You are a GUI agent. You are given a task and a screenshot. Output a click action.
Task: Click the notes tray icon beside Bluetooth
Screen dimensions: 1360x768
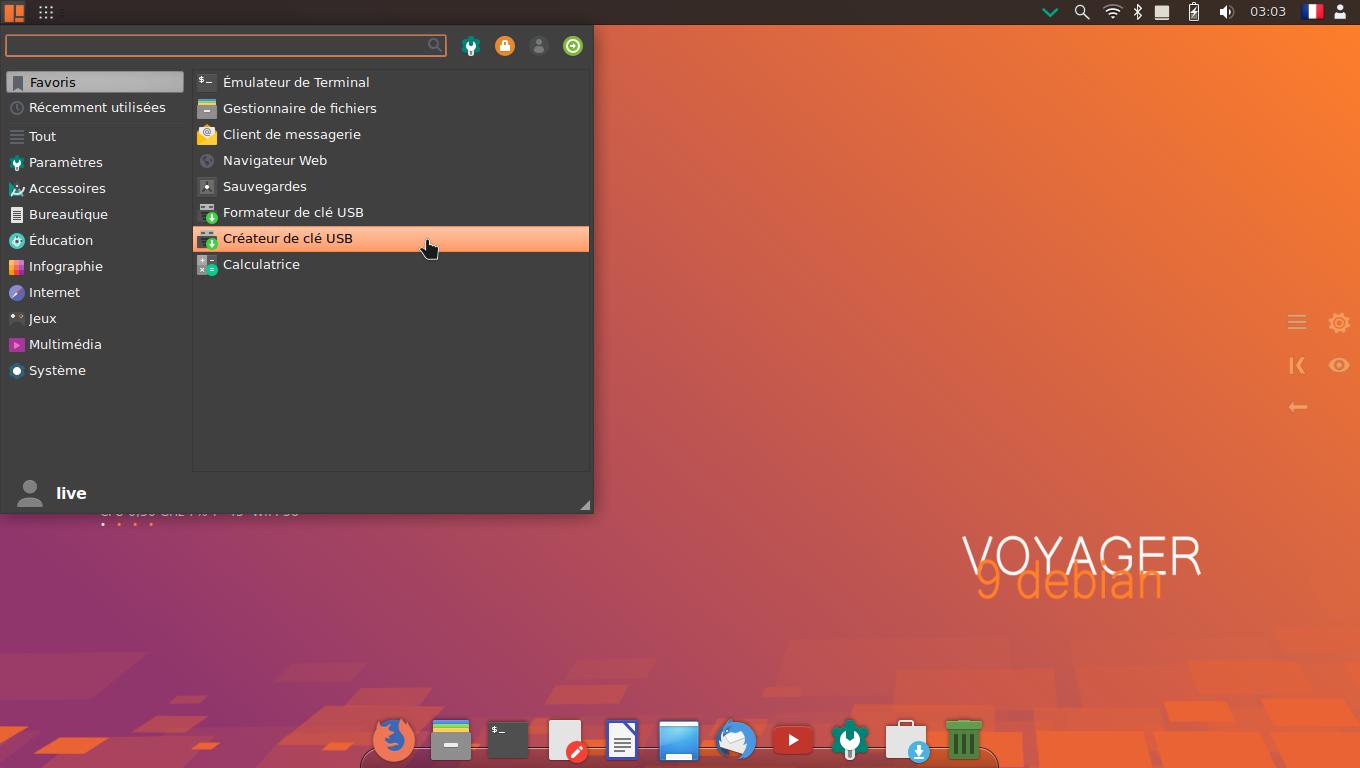coord(1162,12)
